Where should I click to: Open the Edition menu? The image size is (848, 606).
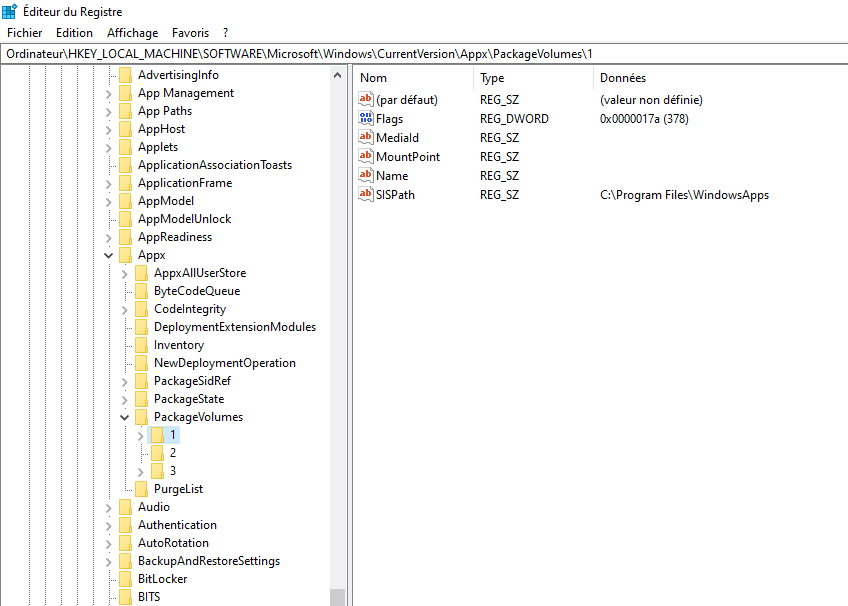click(x=74, y=33)
